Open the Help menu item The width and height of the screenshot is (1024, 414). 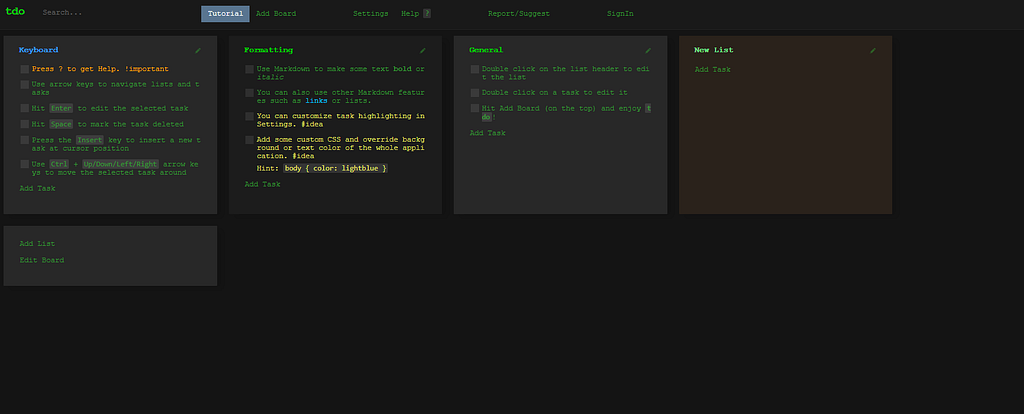pos(410,14)
